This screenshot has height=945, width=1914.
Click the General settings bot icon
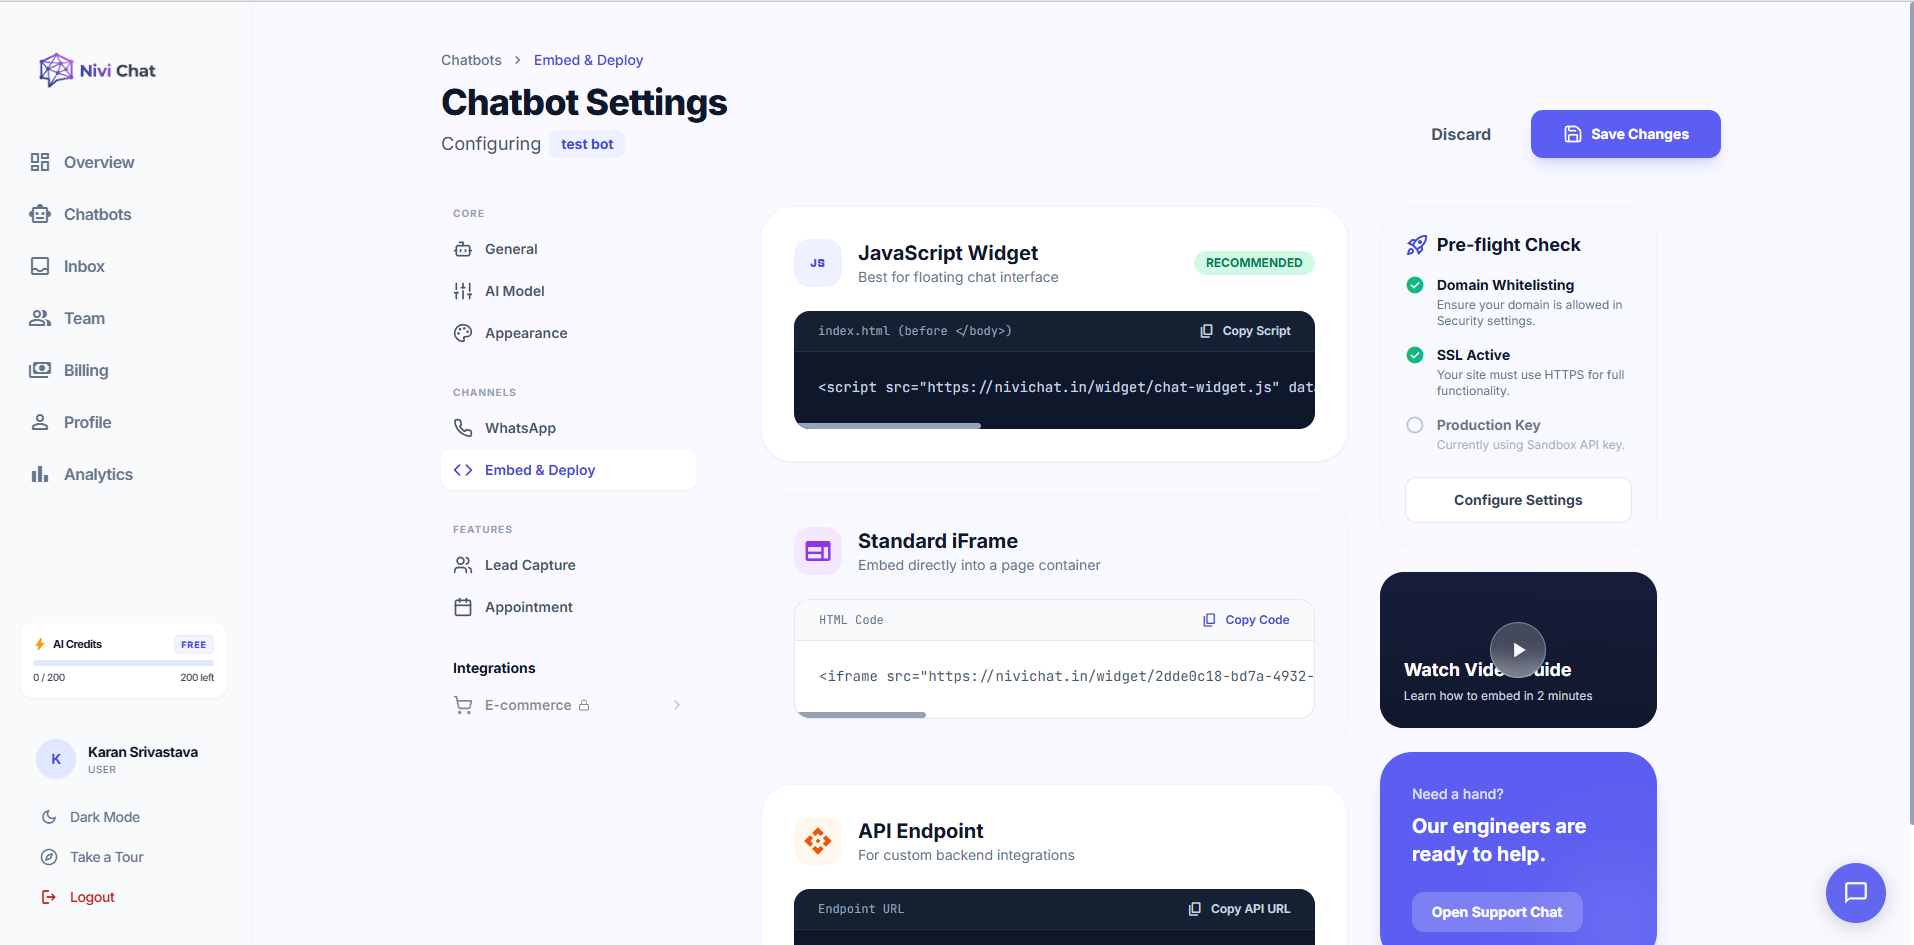(x=463, y=249)
